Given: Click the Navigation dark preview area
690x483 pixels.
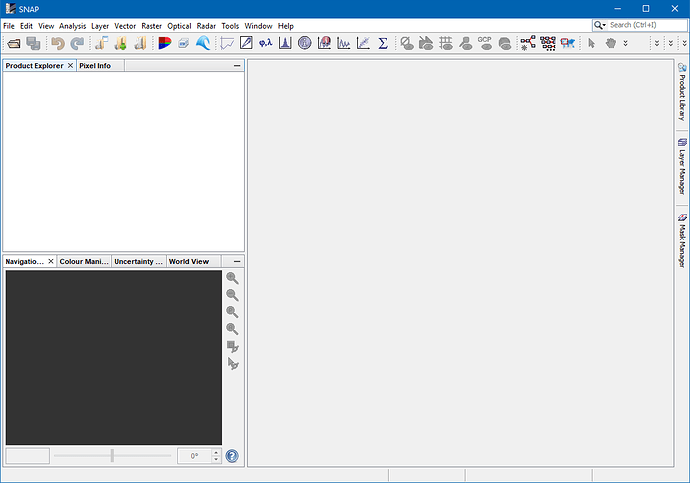Looking at the screenshot, I should (x=114, y=357).
